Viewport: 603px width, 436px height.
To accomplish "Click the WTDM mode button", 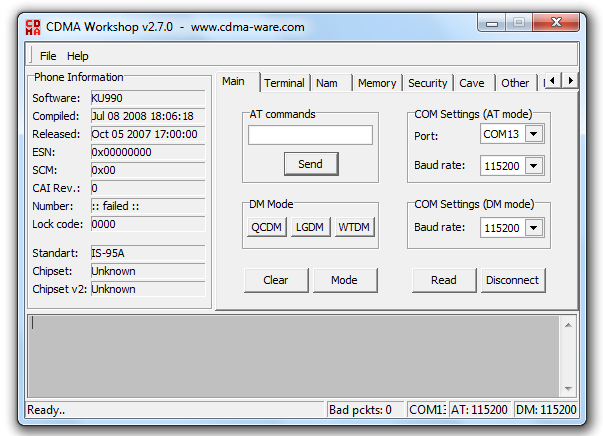I will pyautogui.click(x=354, y=227).
